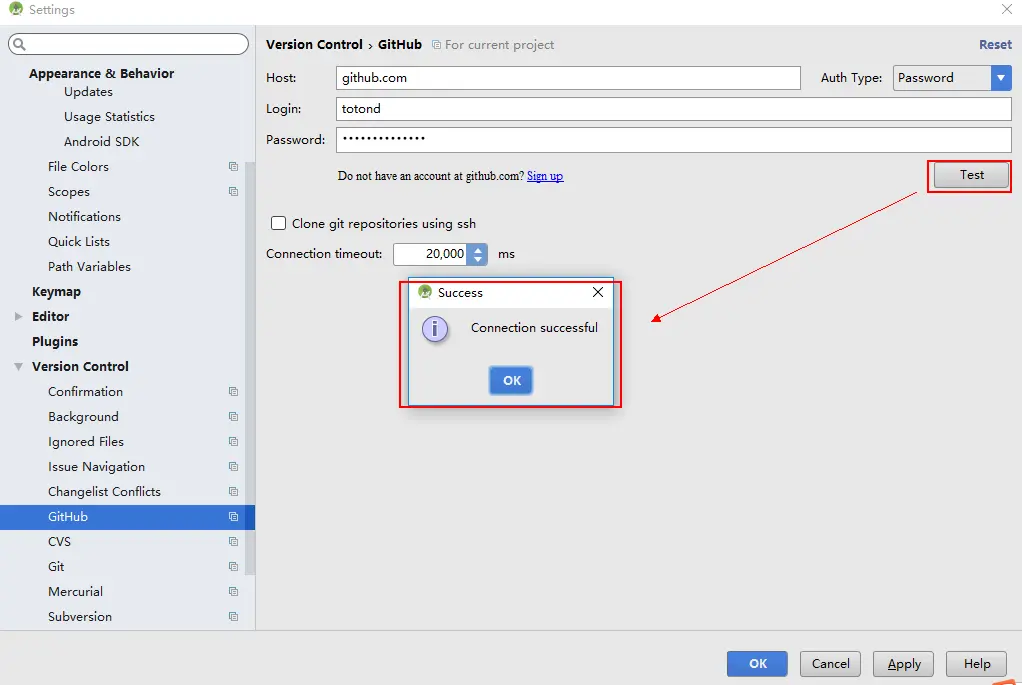Click the Sign up link
1022x685 pixels.
545,176
